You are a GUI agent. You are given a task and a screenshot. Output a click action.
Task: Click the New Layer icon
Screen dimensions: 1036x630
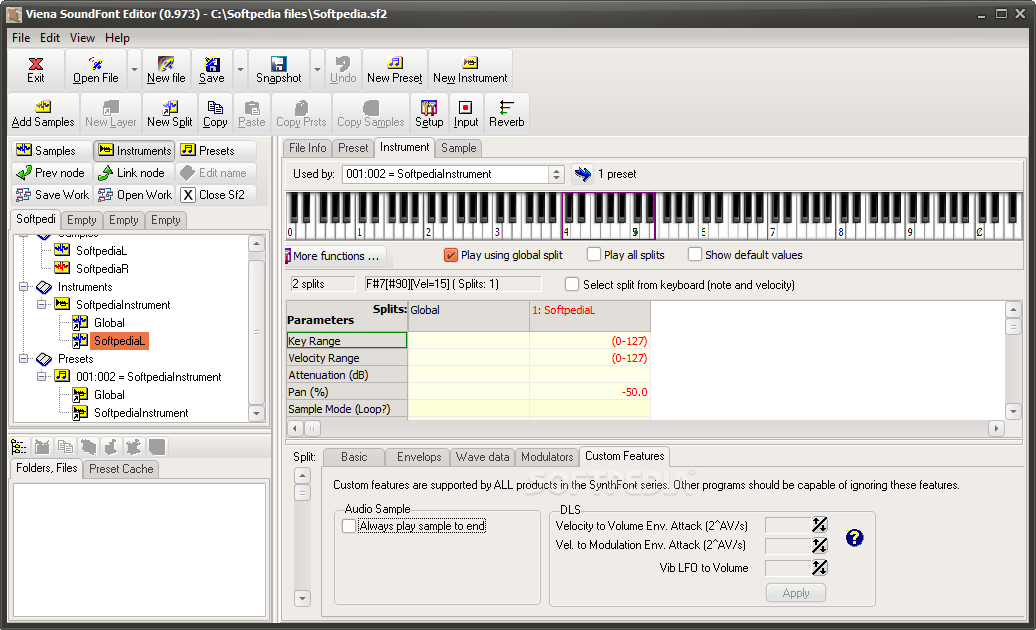click(110, 114)
